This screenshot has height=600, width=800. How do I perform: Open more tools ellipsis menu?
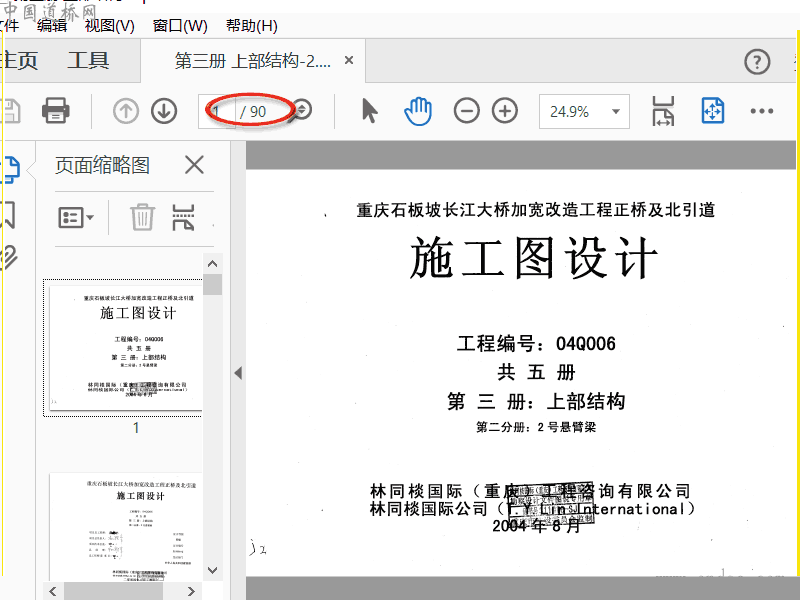[x=762, y=111]
